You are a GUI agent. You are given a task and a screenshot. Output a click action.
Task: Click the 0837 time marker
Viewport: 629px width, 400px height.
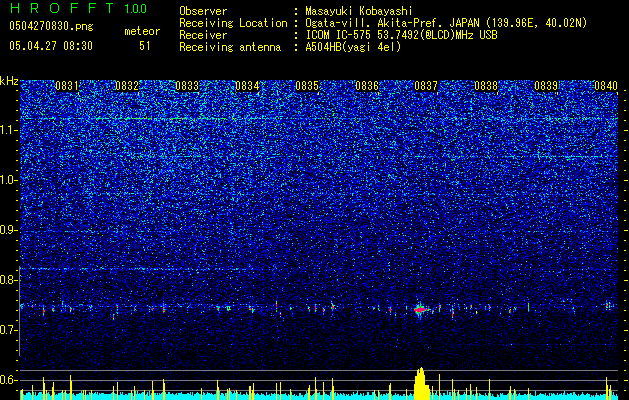426,86
